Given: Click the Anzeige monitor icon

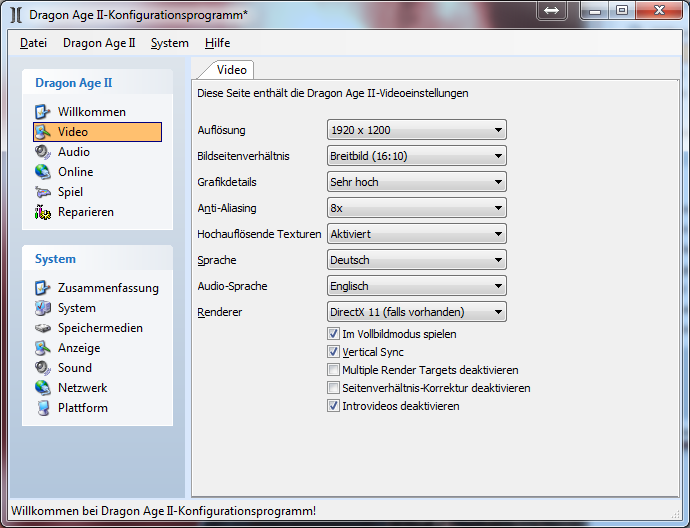Looking at the screenshot, I should pos(43,348).
